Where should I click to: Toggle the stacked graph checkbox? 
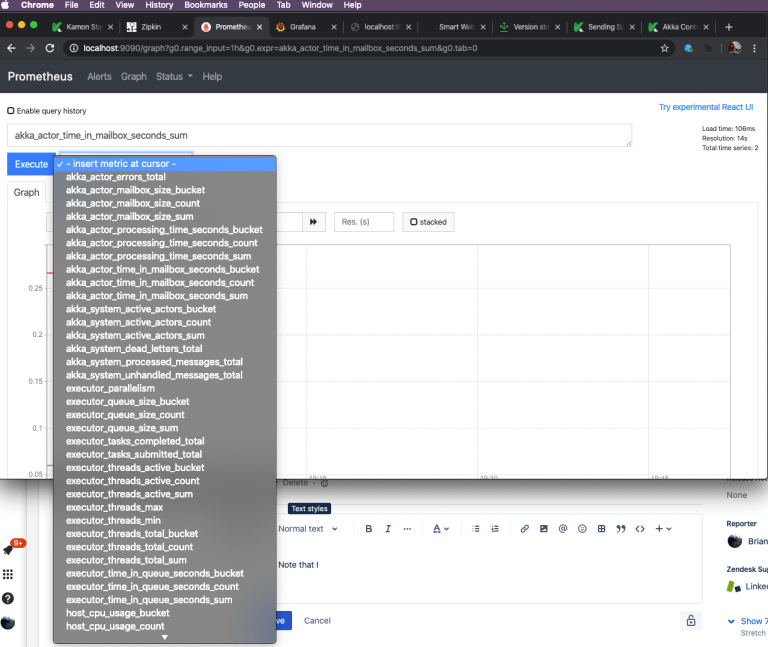pyautogui.click(x=414, y=222)
